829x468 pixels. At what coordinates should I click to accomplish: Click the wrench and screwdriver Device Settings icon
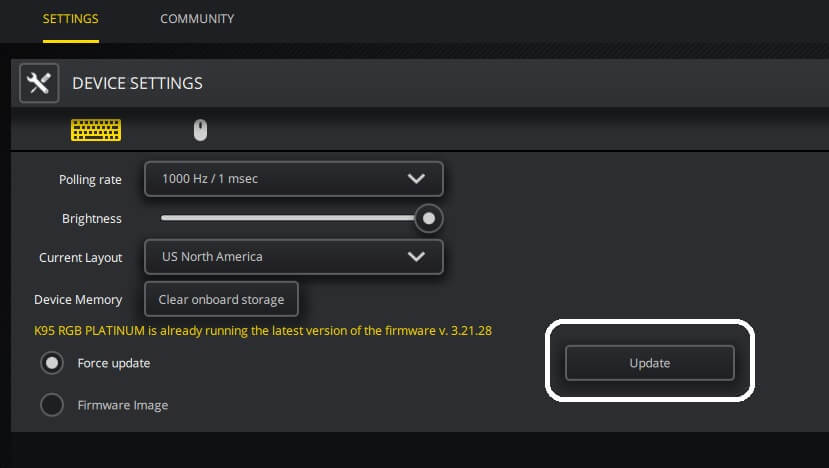pyautogui.click(x=39, y=83)
